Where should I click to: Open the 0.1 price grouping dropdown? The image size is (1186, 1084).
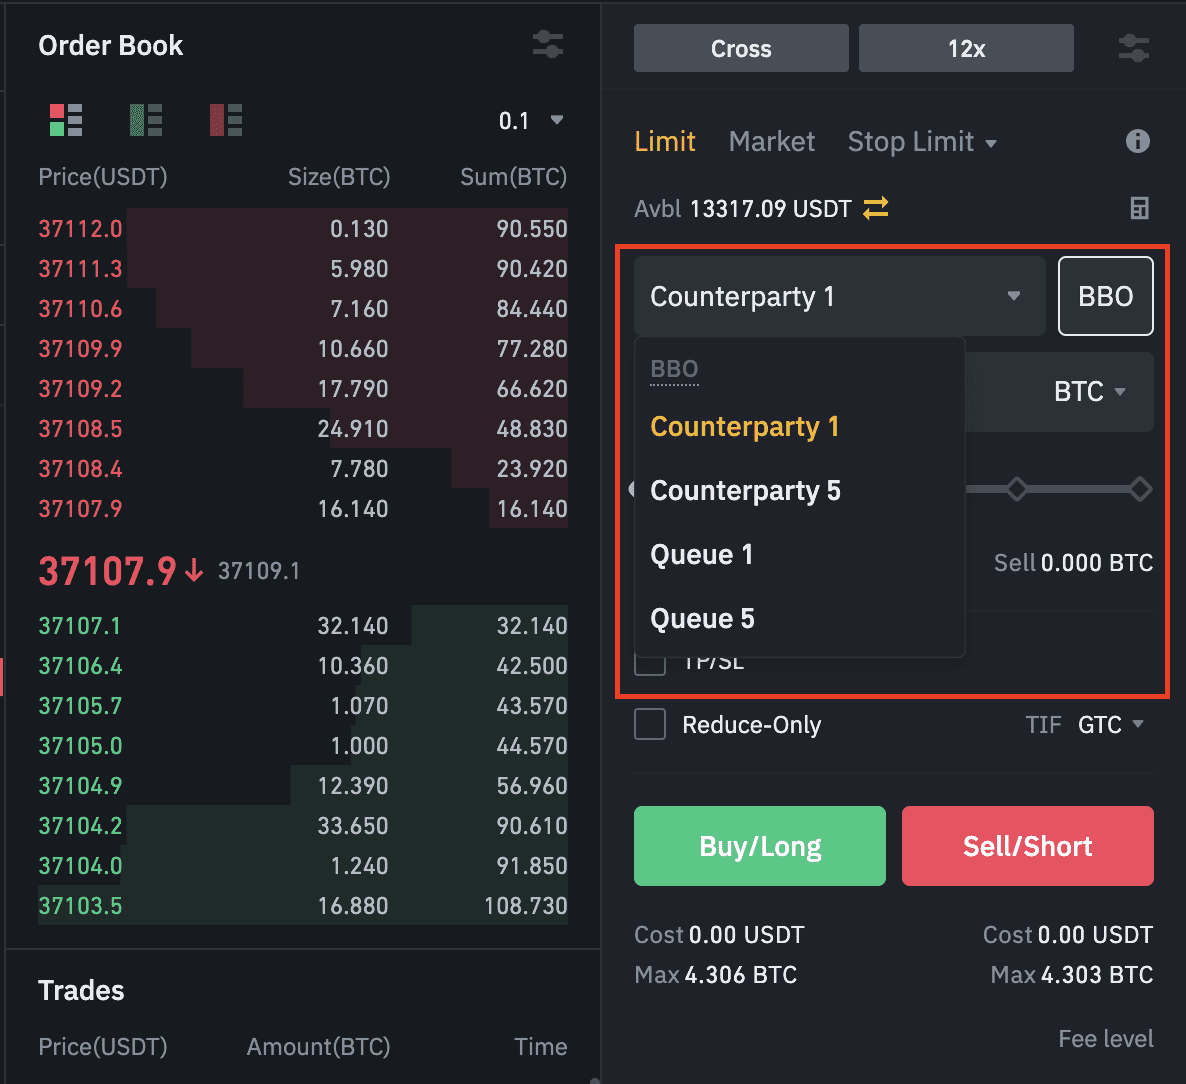531,120
